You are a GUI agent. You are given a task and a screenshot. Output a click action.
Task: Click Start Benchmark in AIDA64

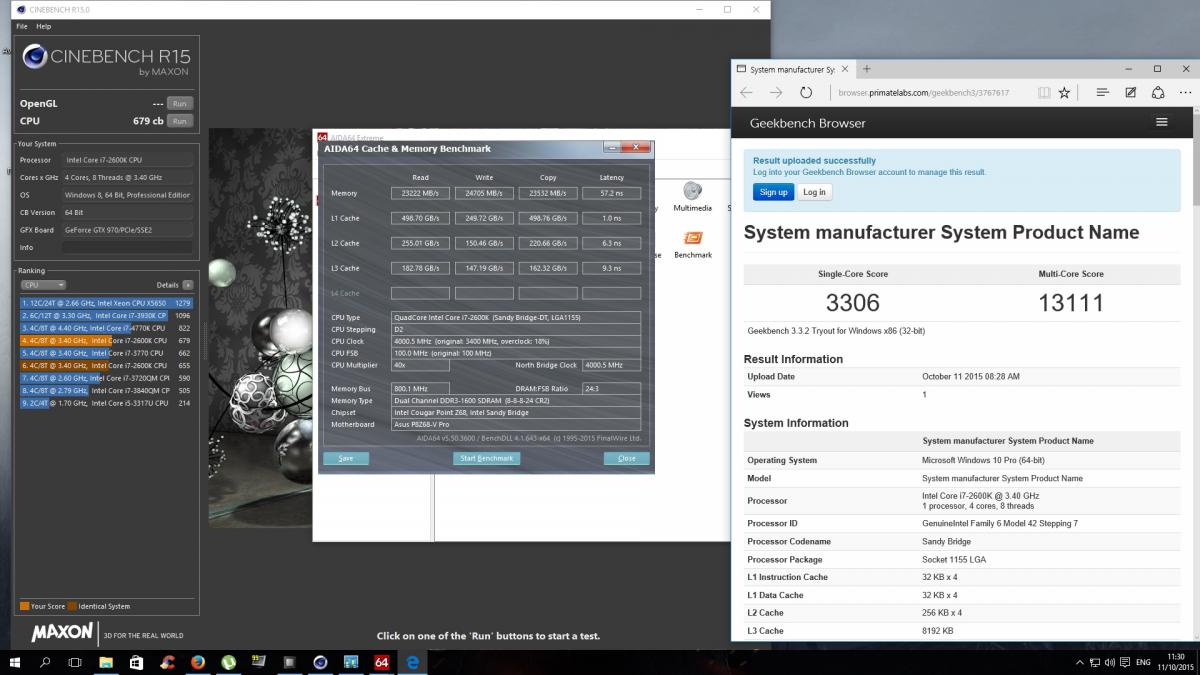(x=486, y=458)
